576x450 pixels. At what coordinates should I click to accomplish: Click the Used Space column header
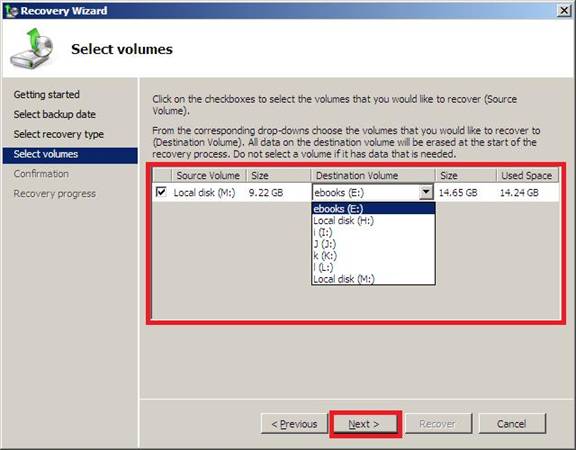click(528, 176)
